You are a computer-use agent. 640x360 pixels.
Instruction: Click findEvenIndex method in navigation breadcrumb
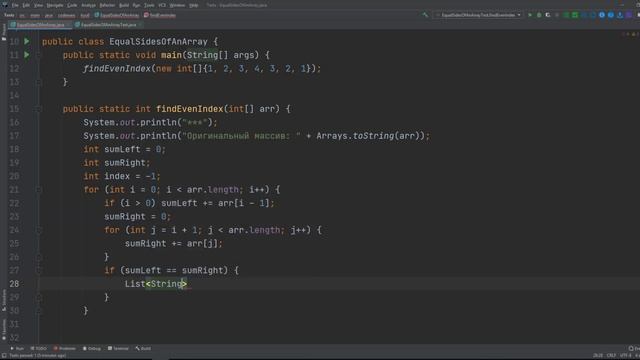(160, 15)
